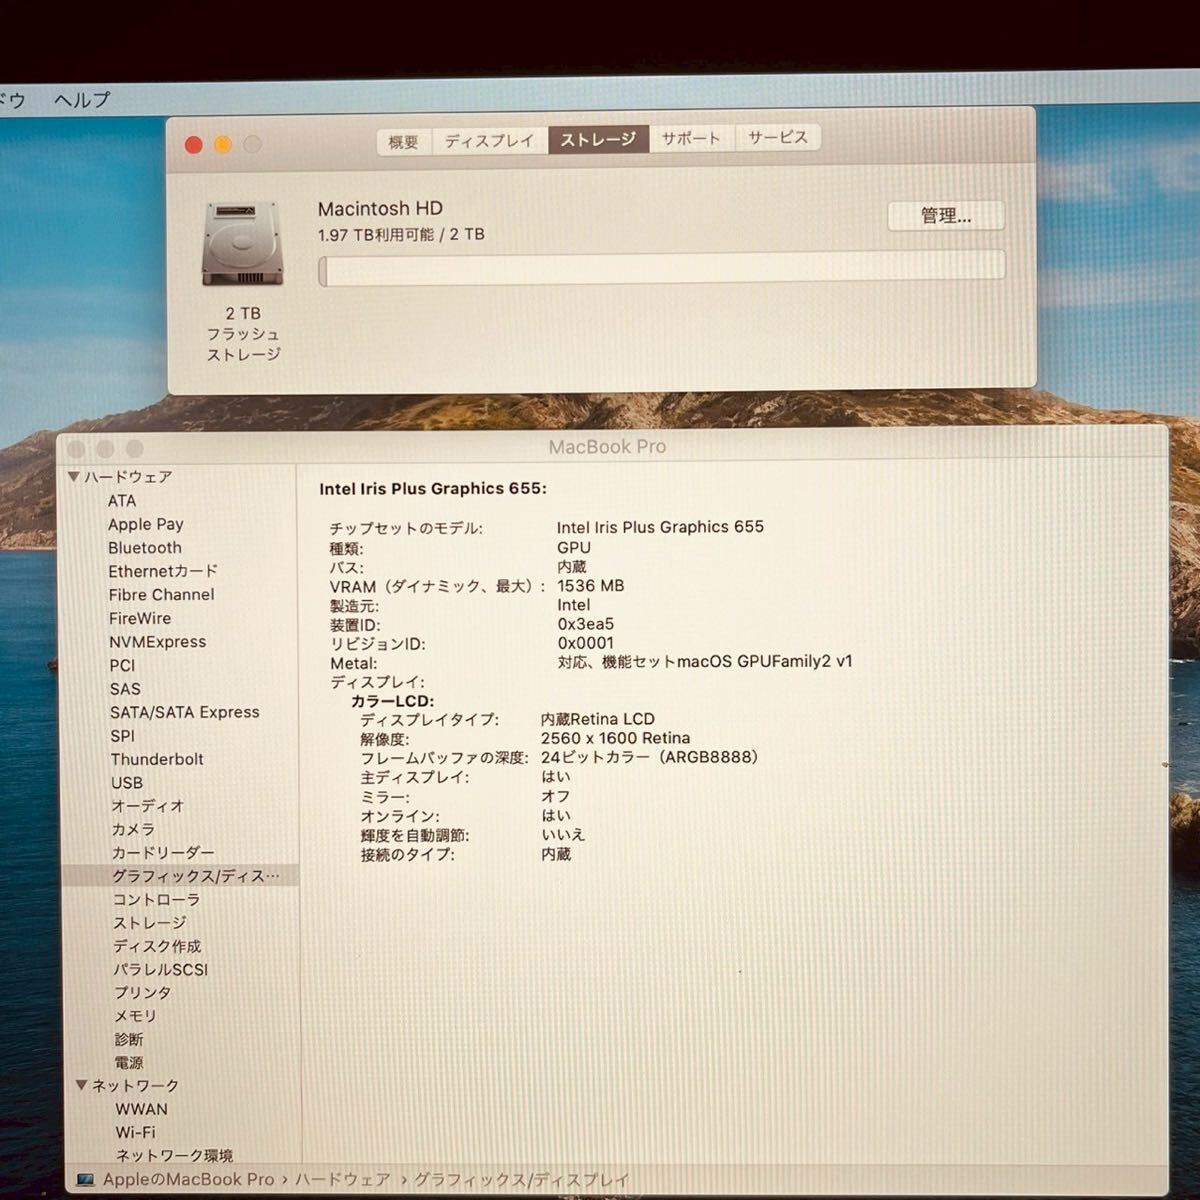Select メモリ in sidebar

pyautogui.click(x=135, y=1016)
